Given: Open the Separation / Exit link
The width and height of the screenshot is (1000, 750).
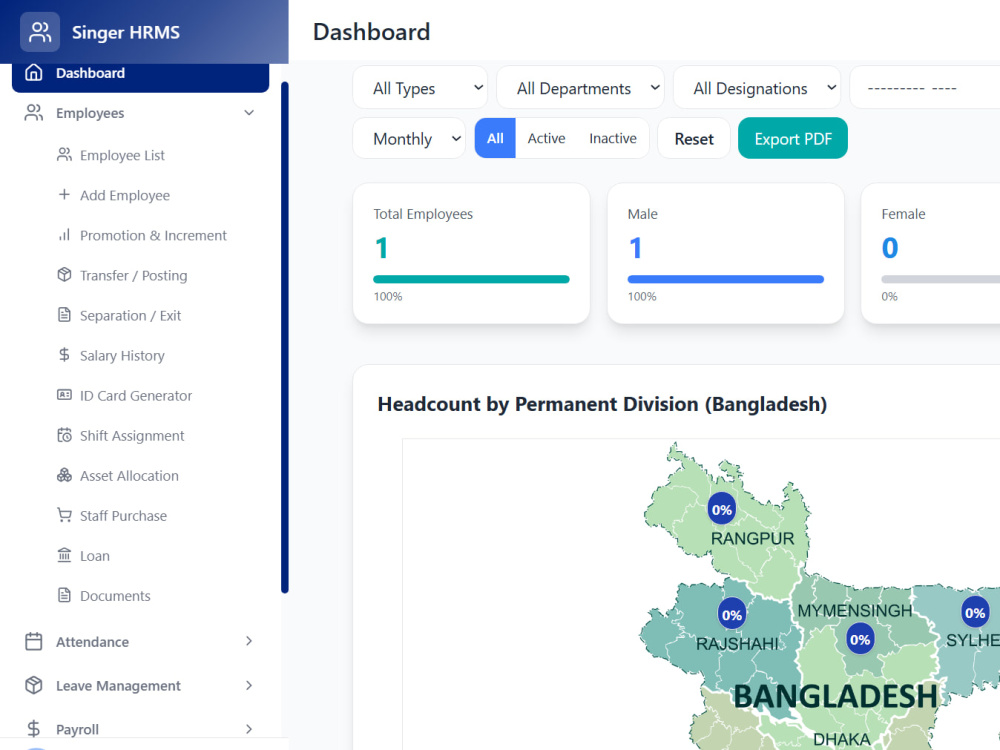Looking at the screenshot, I should [x=130, y=316].
